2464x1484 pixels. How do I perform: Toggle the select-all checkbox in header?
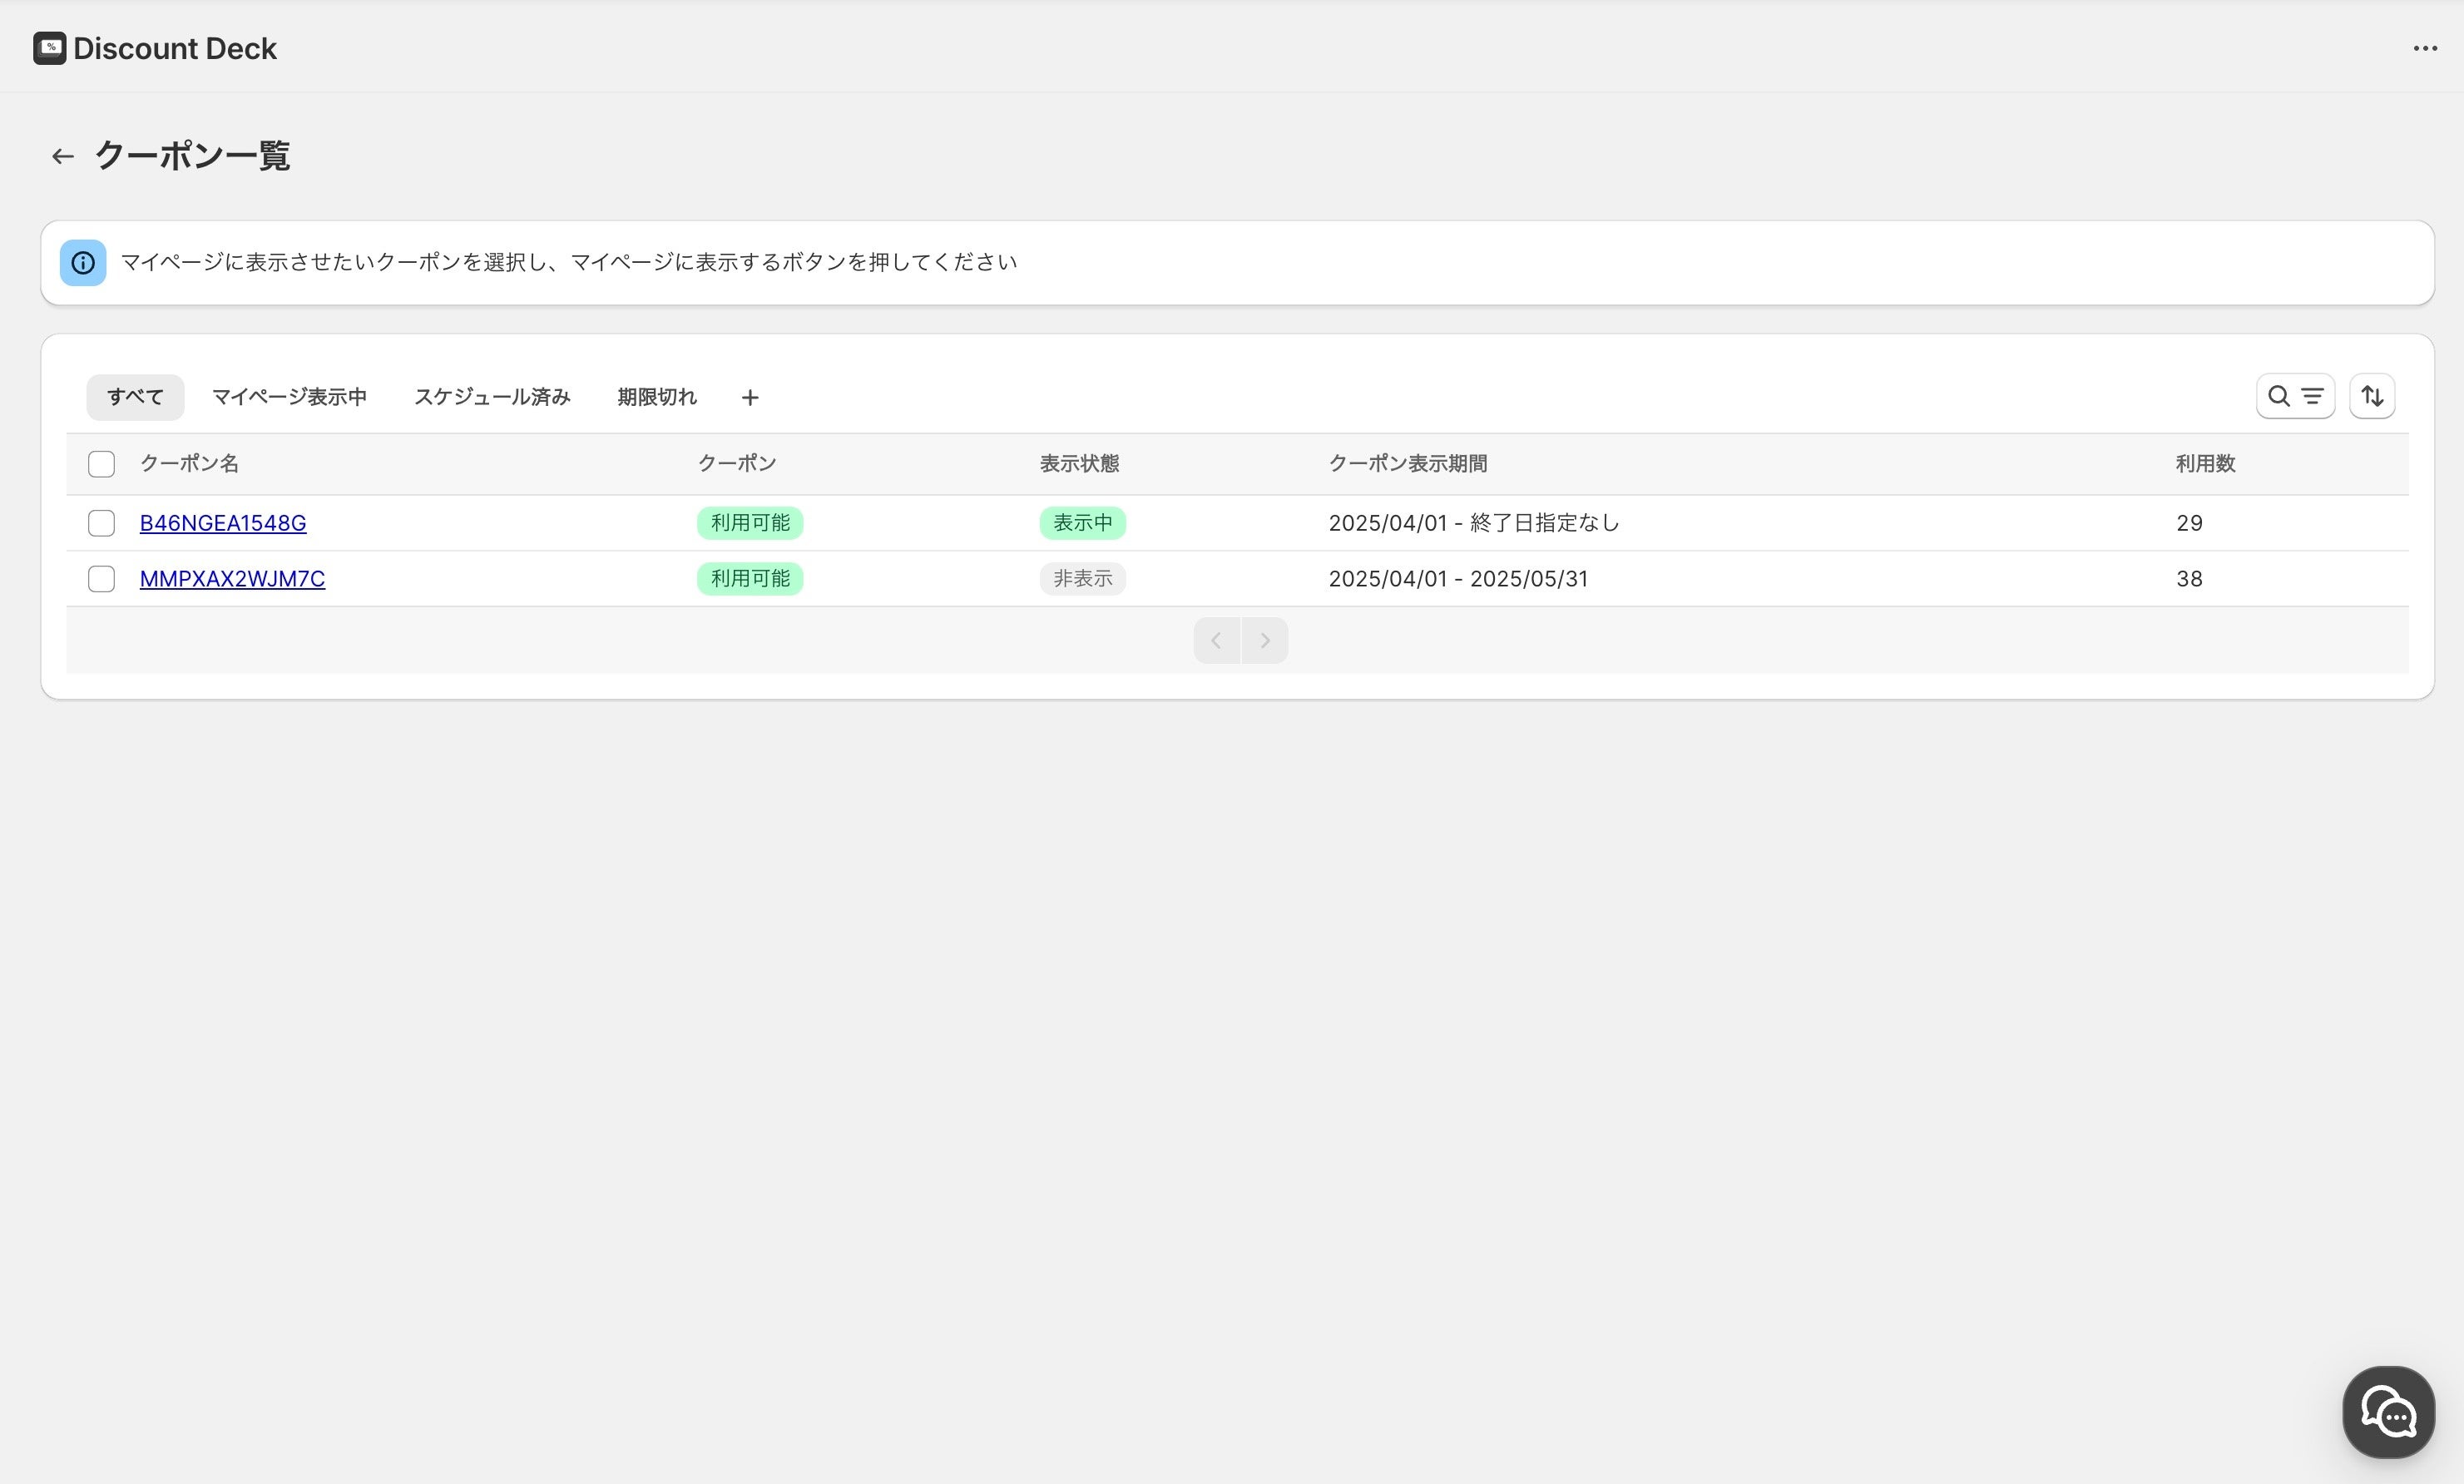[101, 464]
